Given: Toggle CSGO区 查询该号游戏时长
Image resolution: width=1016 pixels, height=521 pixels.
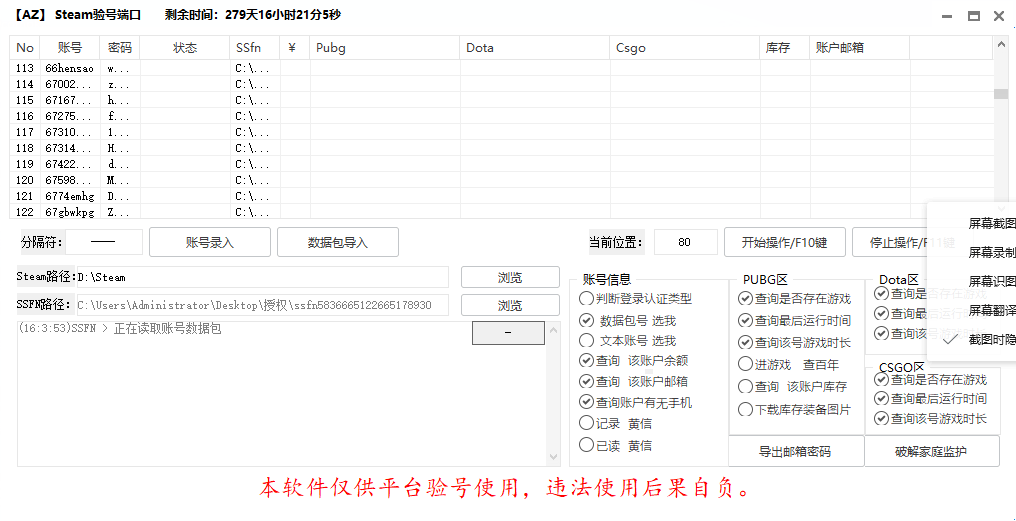Looking at the screenshot, I should 930,418.
